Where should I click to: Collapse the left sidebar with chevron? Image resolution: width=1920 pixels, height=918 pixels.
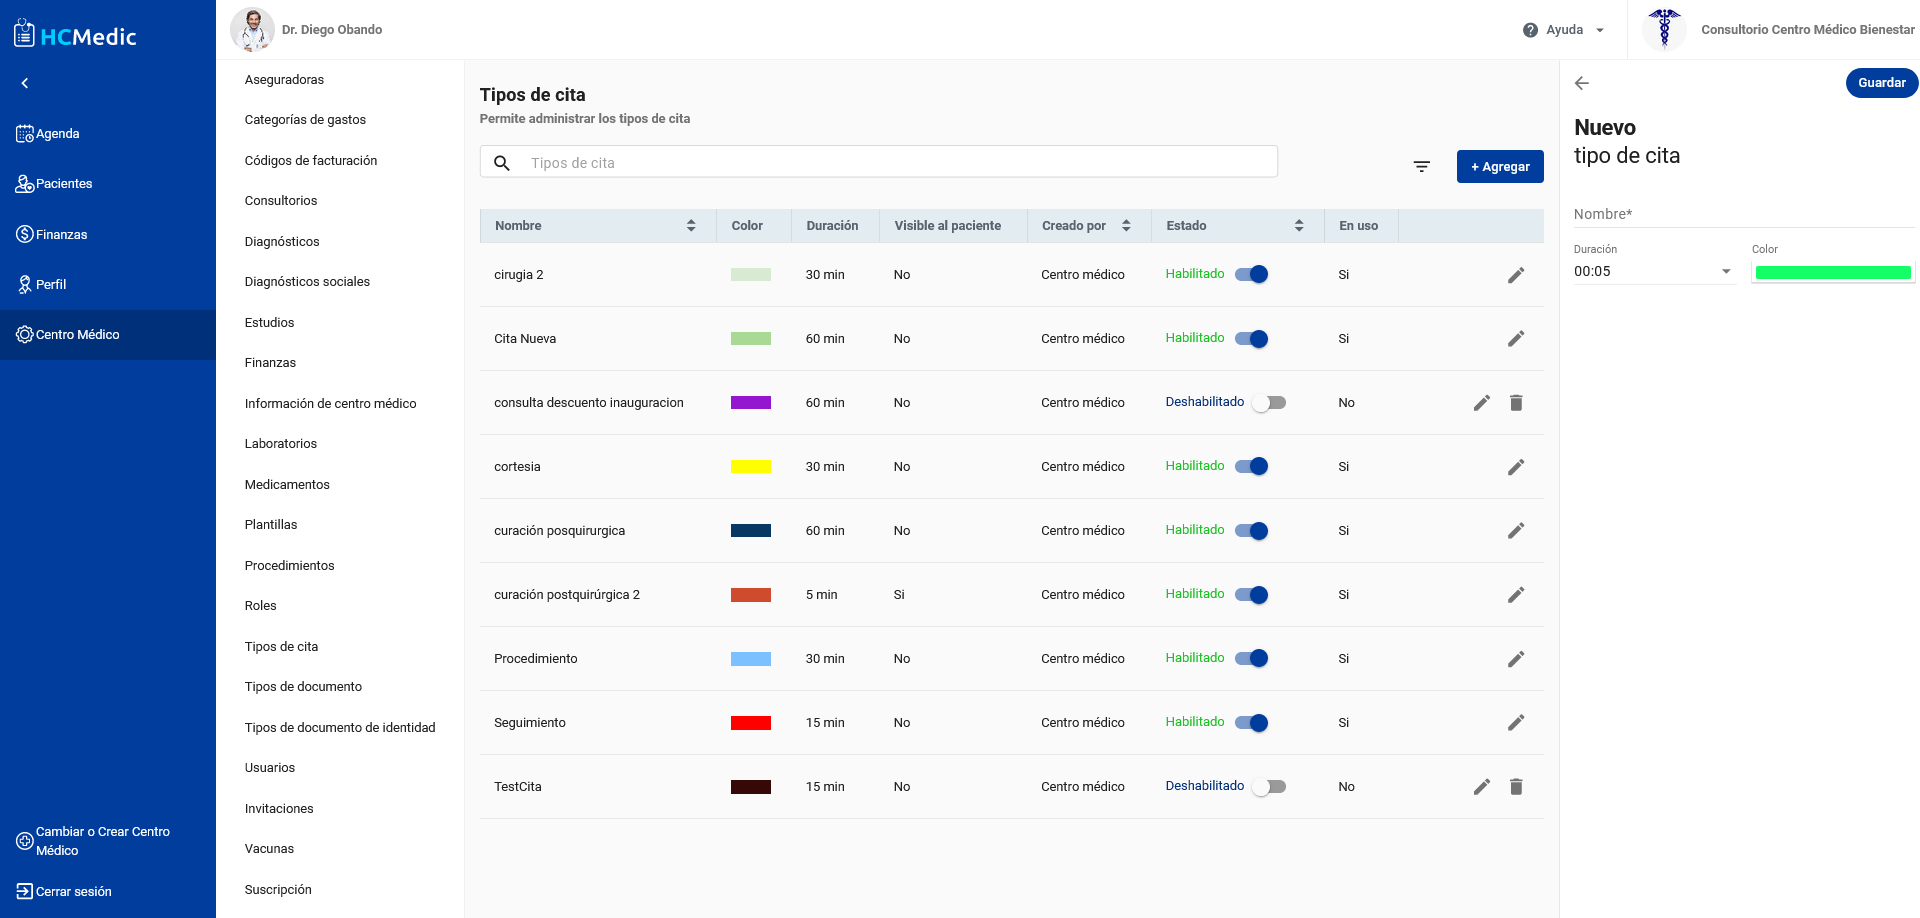pos(25,83)
